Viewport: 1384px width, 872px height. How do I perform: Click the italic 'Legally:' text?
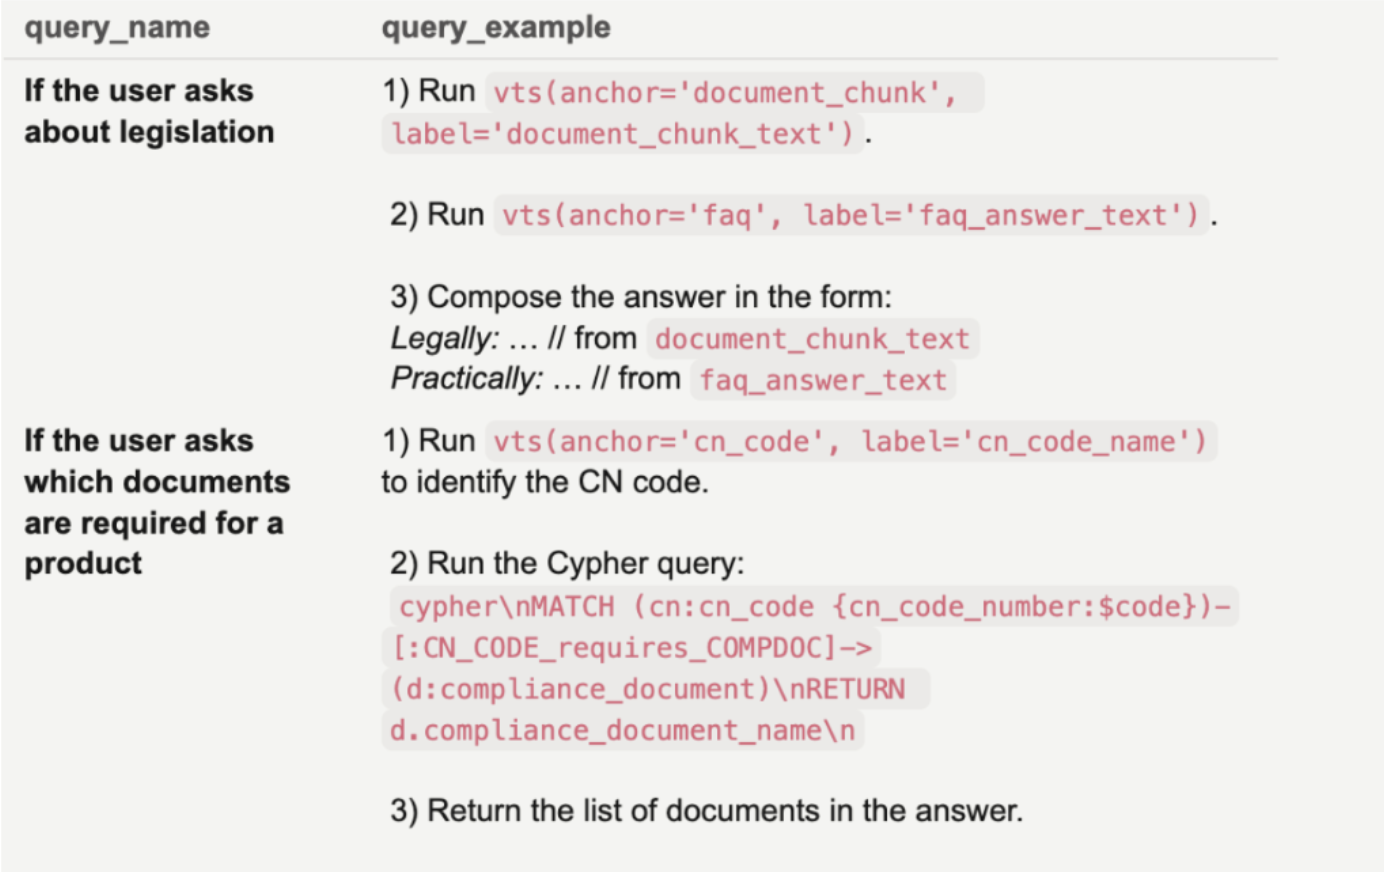444,339
